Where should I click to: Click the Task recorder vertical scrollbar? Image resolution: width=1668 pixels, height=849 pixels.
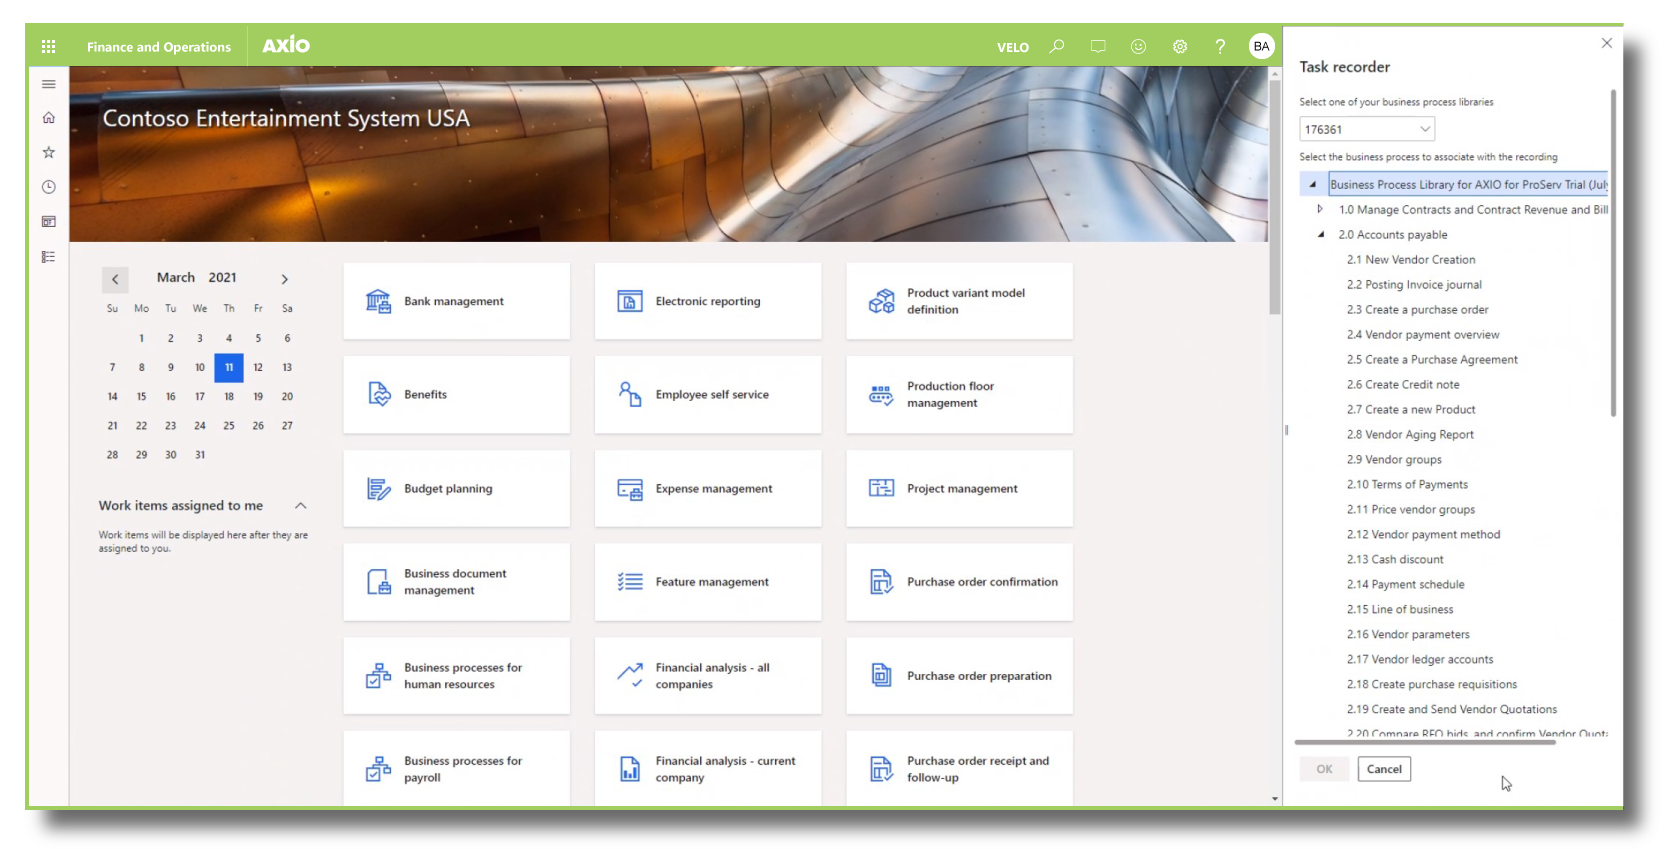1612,252
